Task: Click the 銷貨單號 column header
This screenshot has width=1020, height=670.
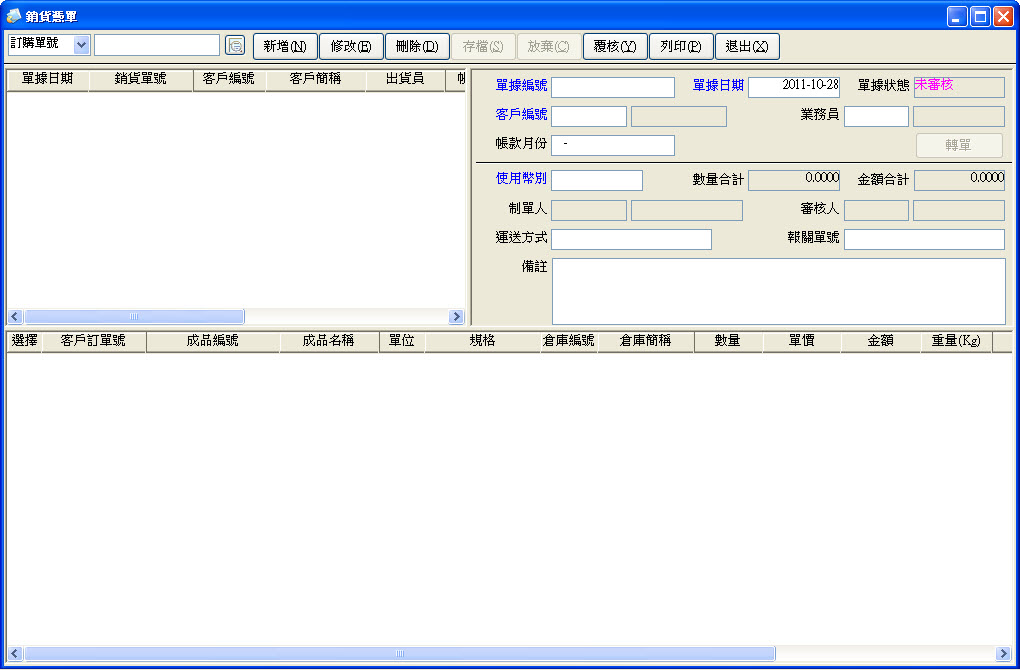Action: pyautogui.click(x=141, y=79)
